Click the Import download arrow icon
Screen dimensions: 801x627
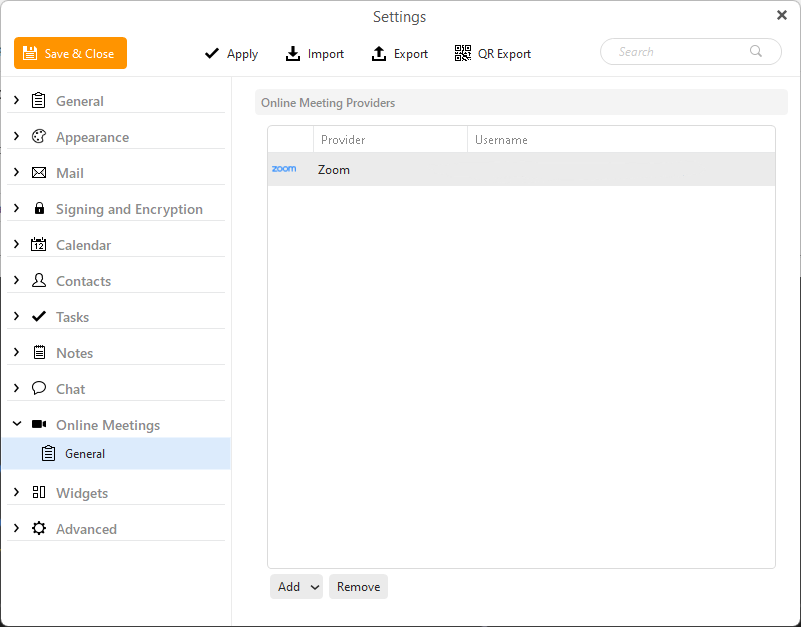pos(293,54)
